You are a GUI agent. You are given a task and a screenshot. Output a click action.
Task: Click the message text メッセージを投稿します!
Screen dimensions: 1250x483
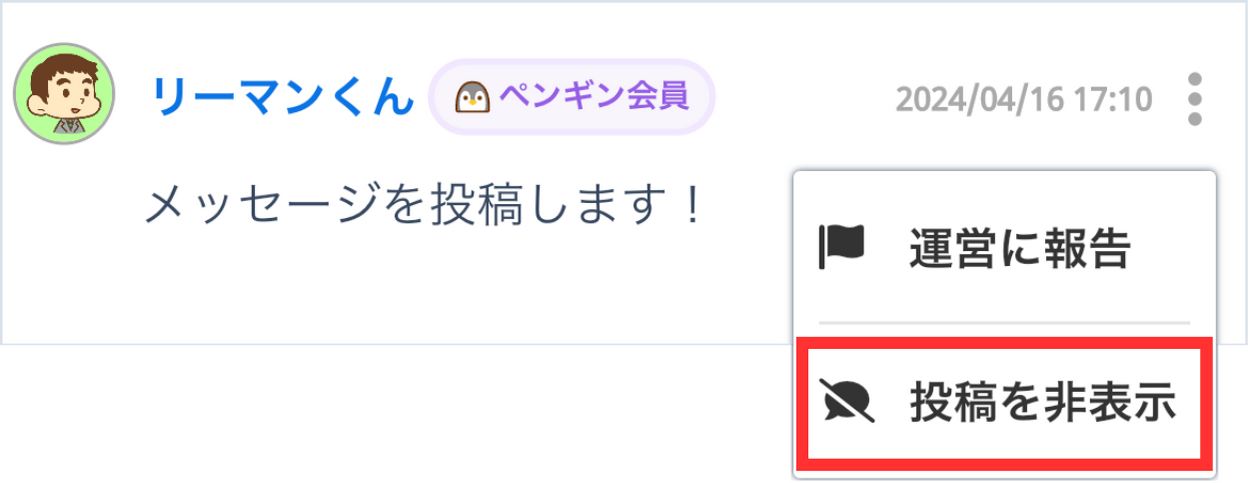426,207
